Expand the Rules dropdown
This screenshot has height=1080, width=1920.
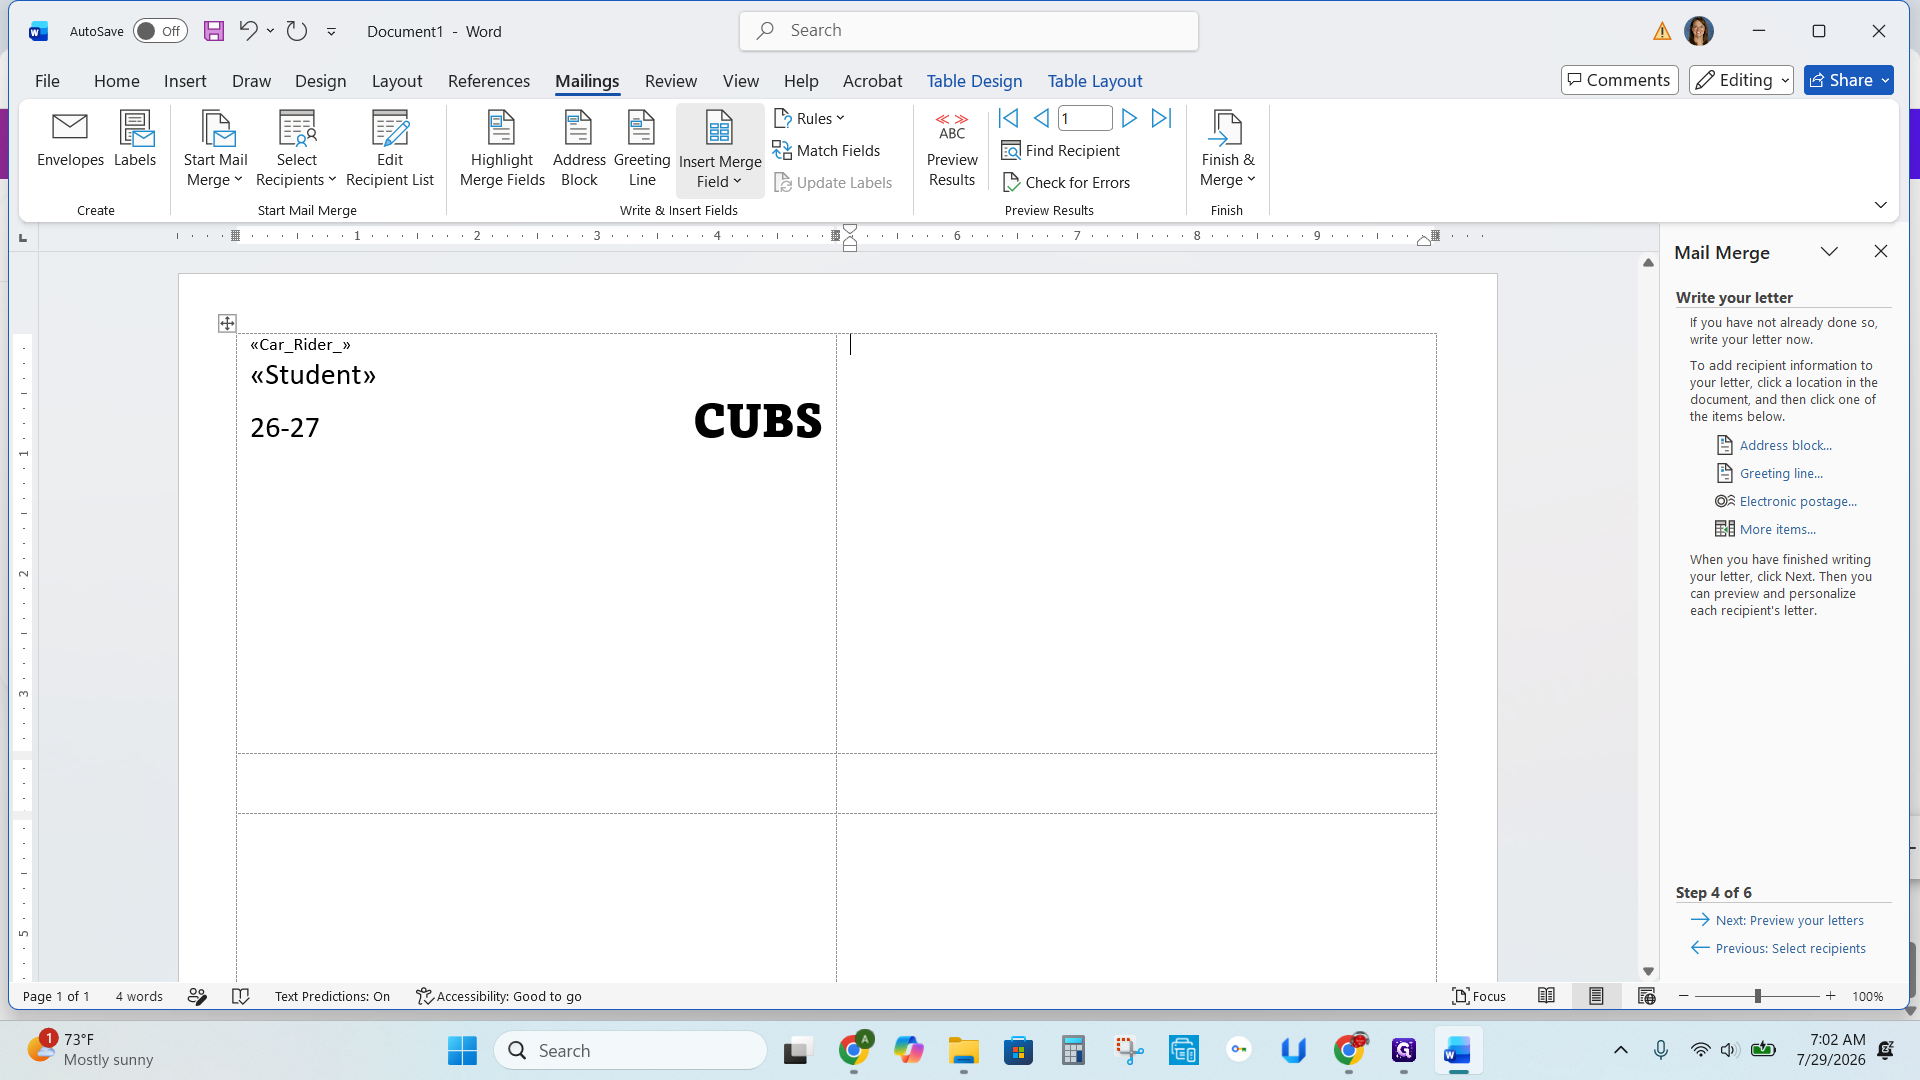[809, 118]
